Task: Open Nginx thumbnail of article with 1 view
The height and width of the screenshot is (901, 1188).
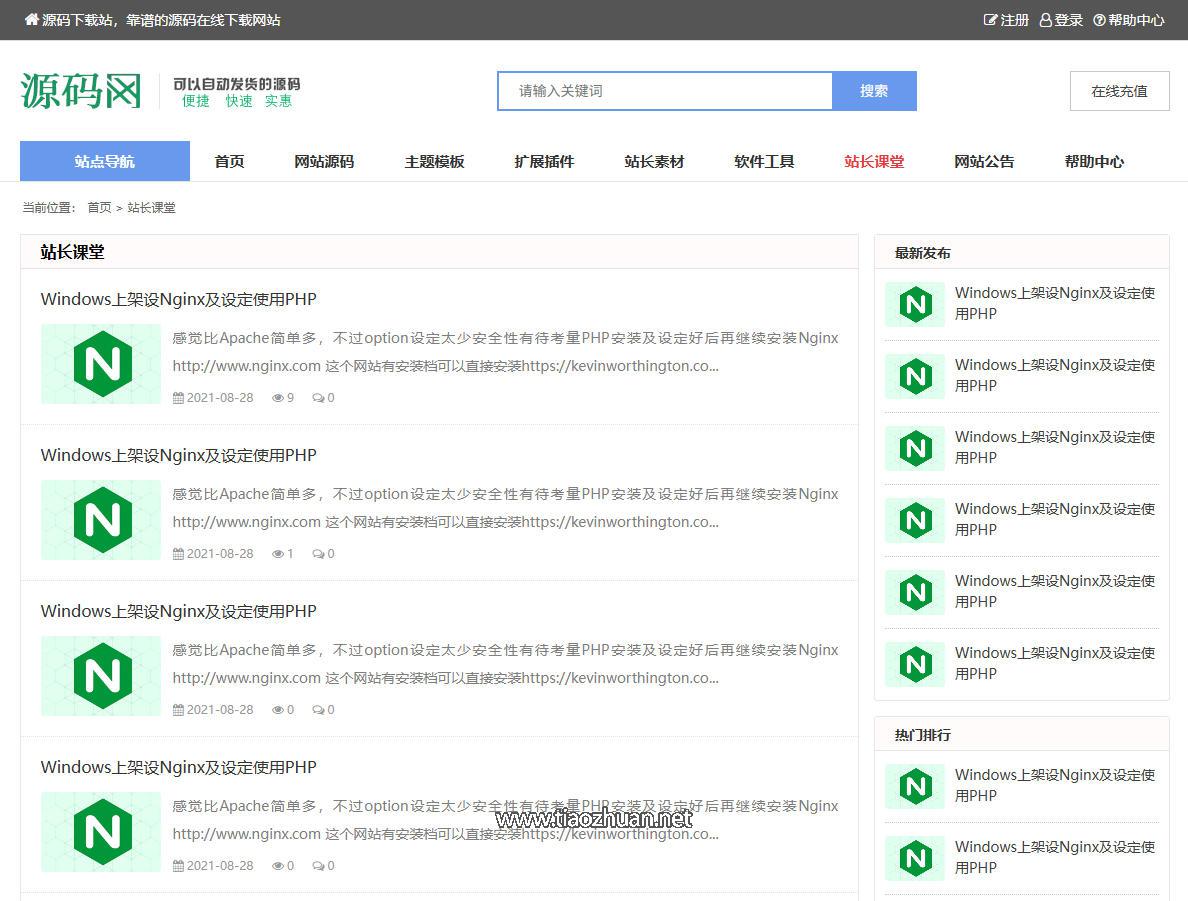Action: [101, 520]
